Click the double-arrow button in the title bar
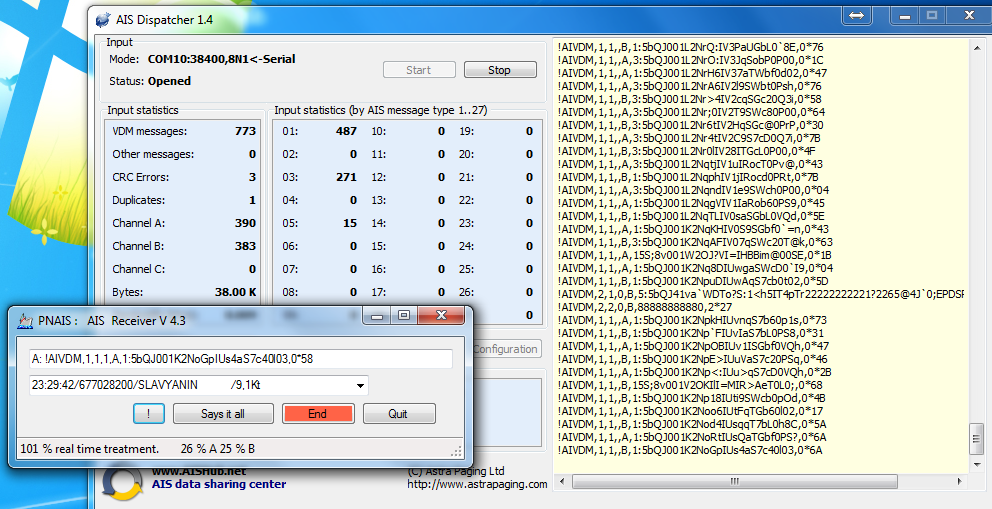 (x=857, y=15)
